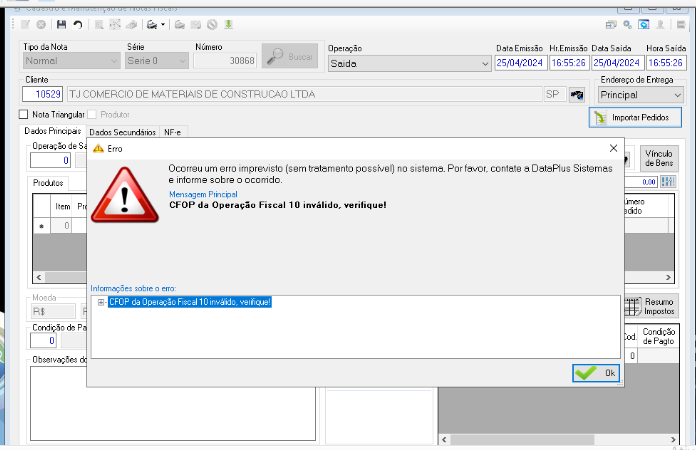Switch to the NF-e tab
The height and width of the screenshot is (450, 697).
tap(172, 132)
